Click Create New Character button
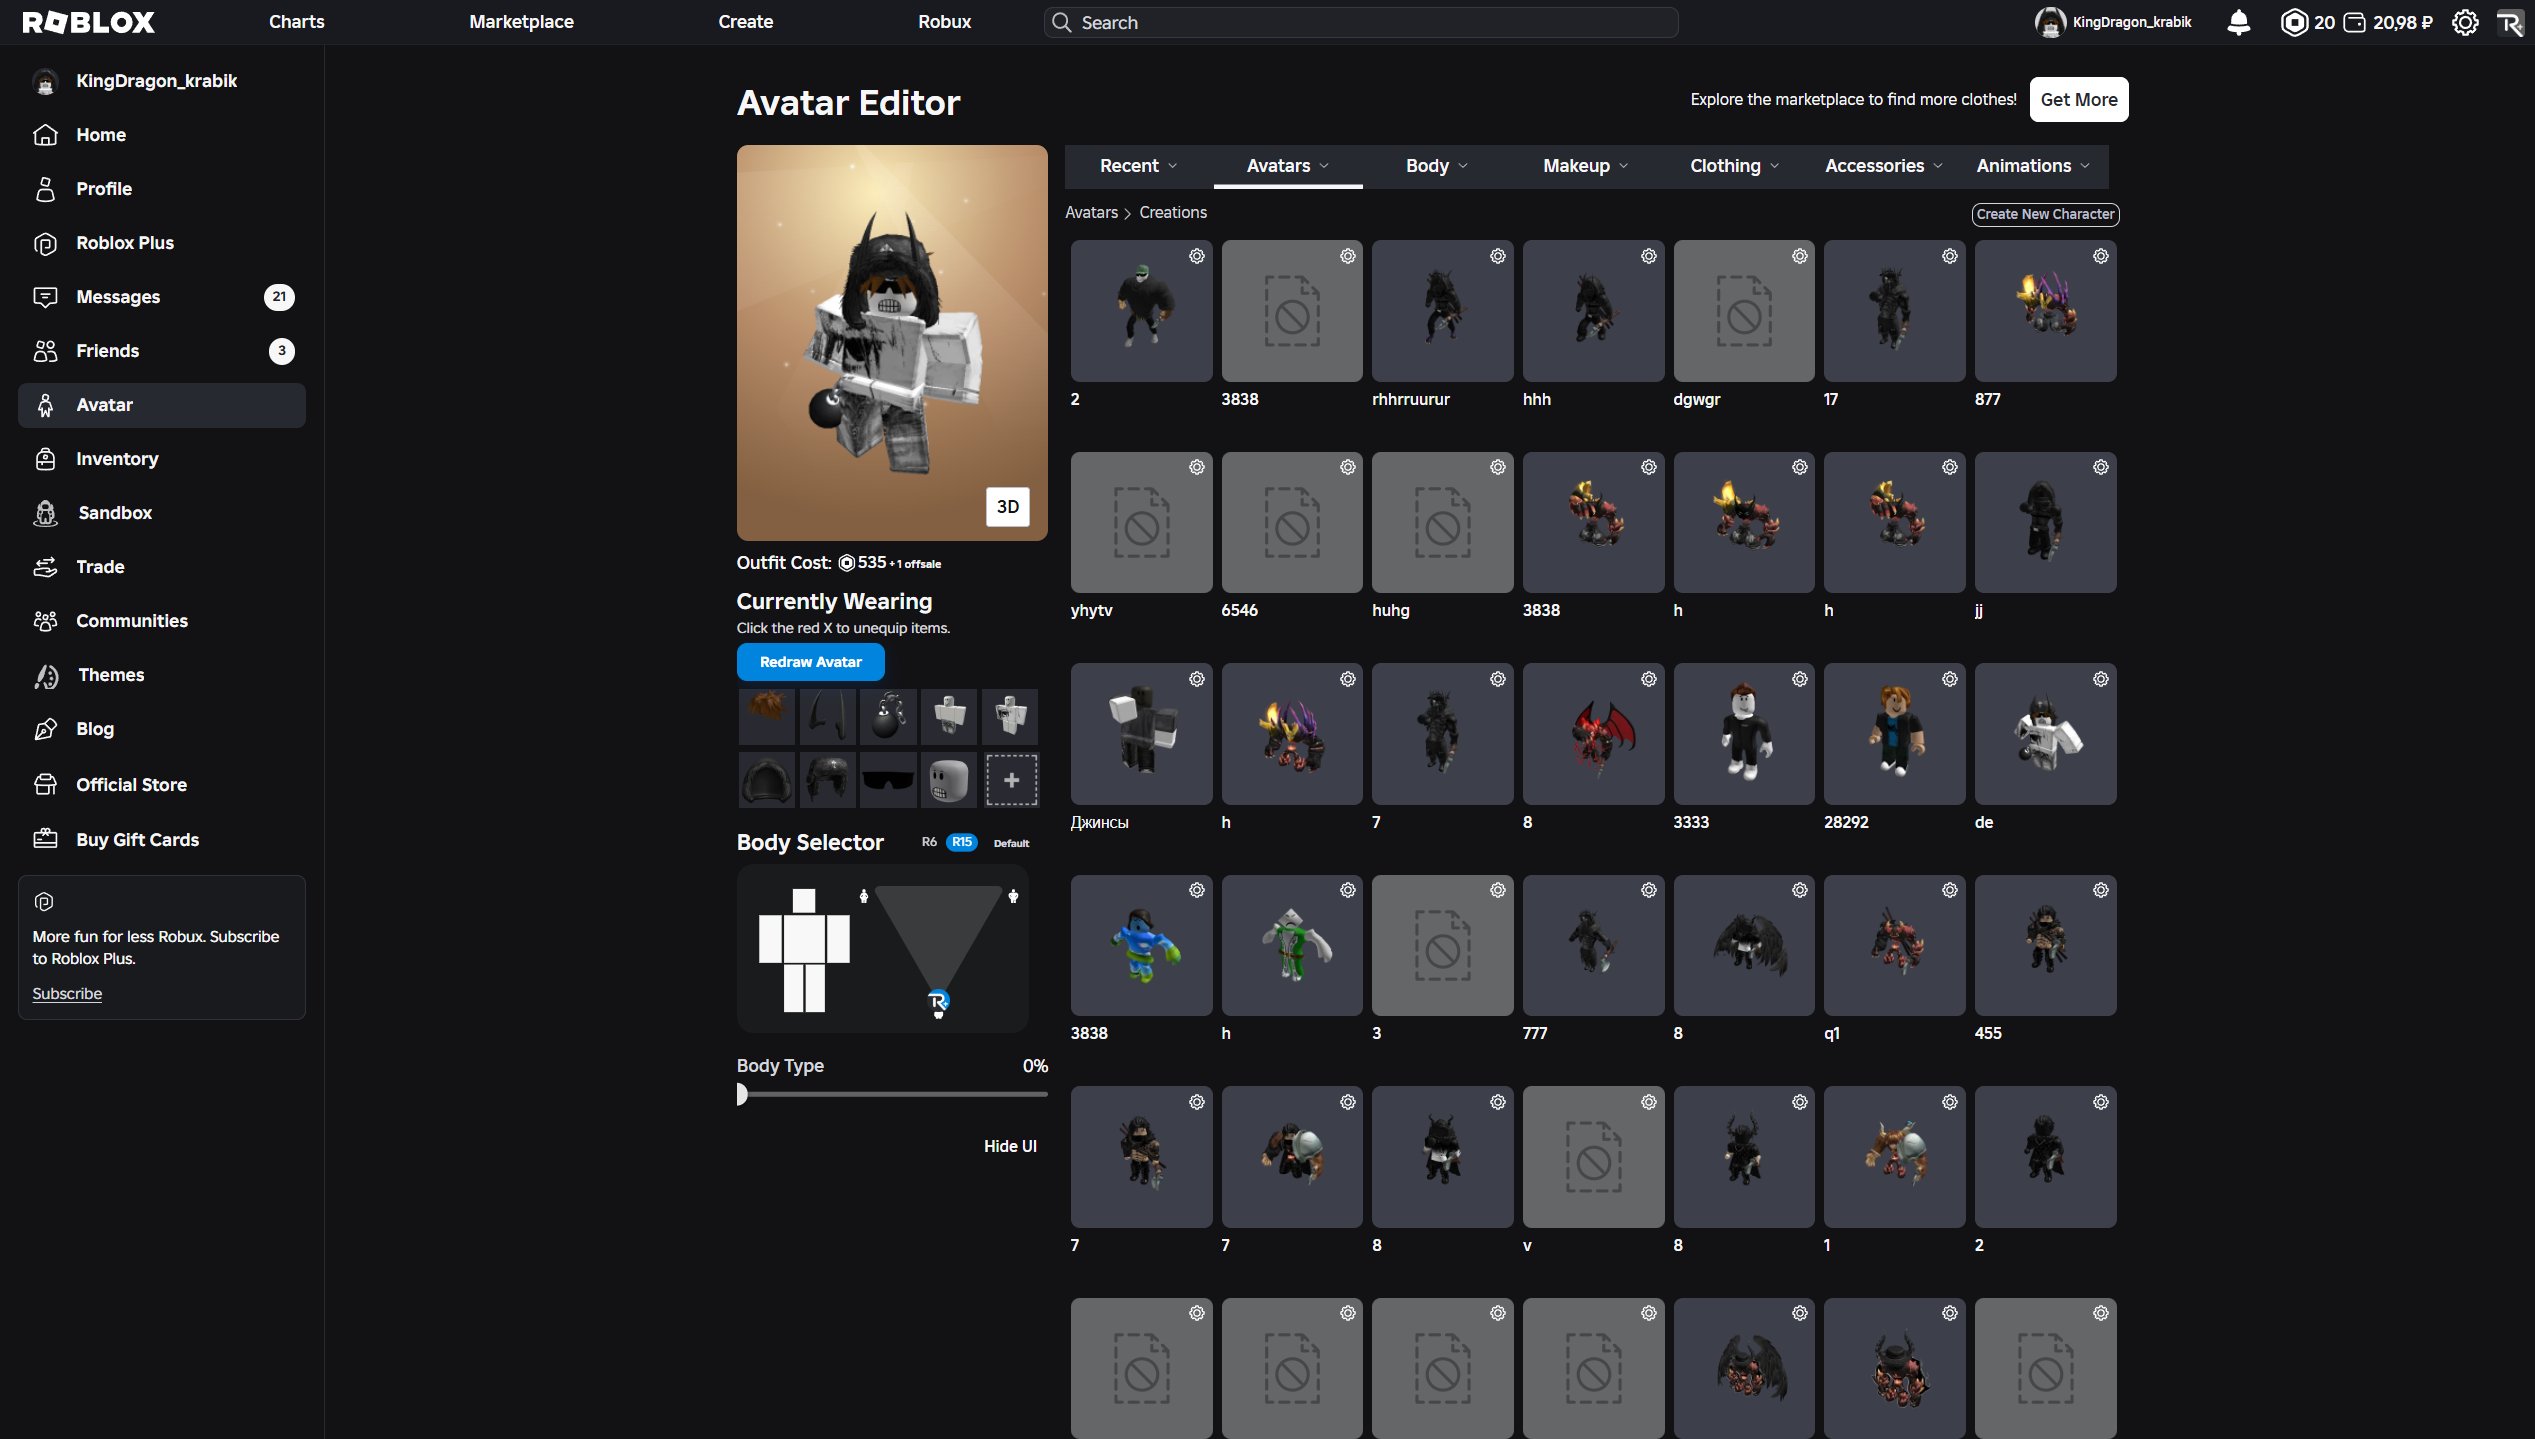2535x1439 pixels. 2045,214
